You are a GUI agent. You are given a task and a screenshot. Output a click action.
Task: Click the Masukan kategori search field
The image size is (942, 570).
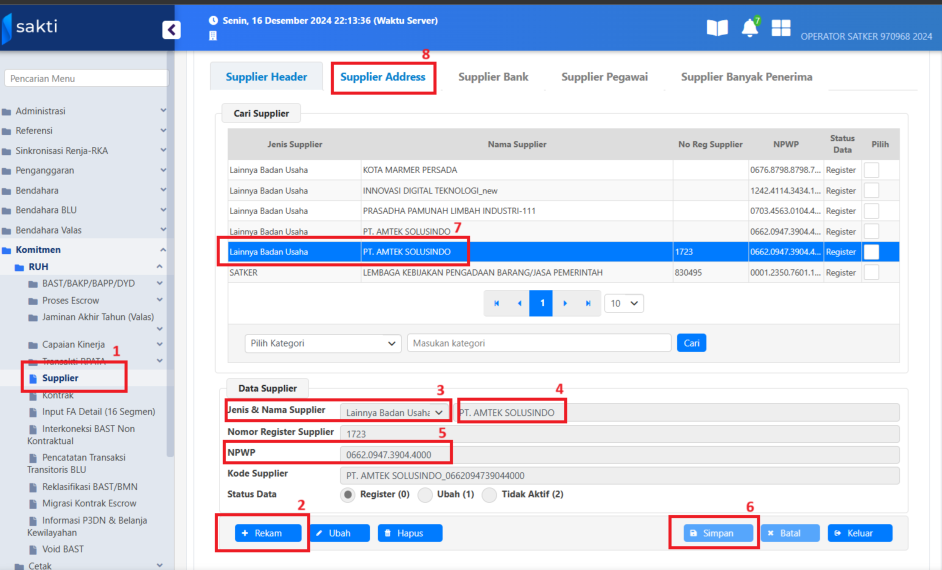click(x=538, y=343)
